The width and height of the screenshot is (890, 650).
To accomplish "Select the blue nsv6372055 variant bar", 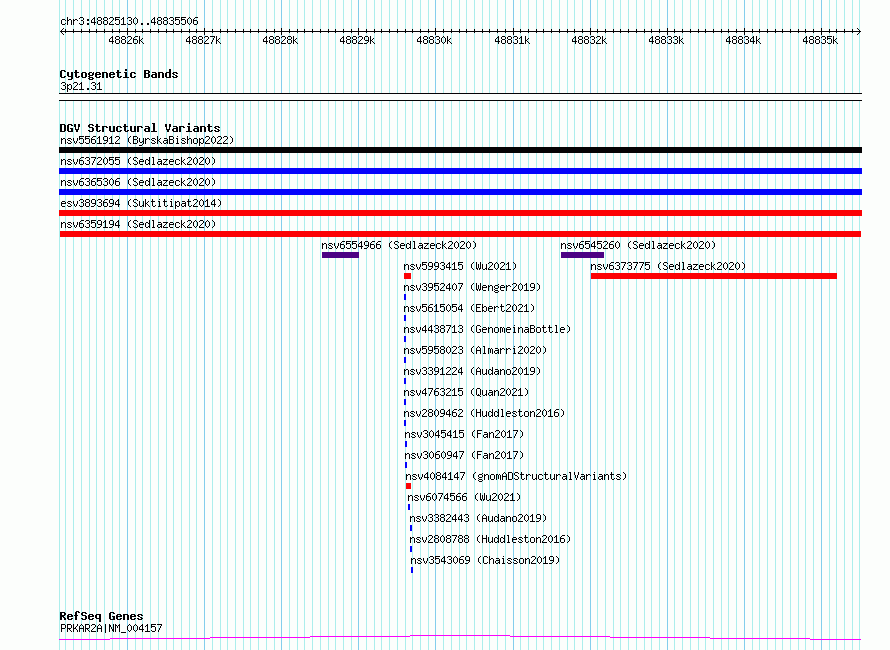I will (460, 171).
